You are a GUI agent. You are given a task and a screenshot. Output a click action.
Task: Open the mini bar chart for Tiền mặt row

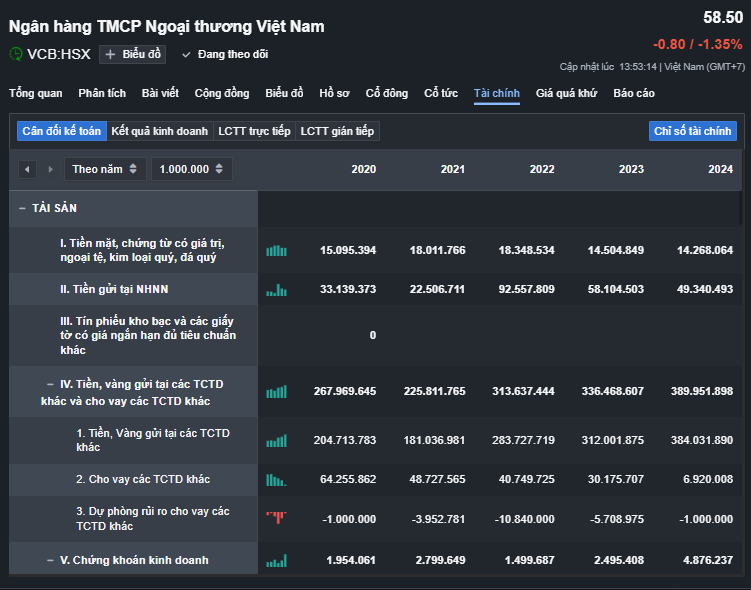[x=276, y=250]
